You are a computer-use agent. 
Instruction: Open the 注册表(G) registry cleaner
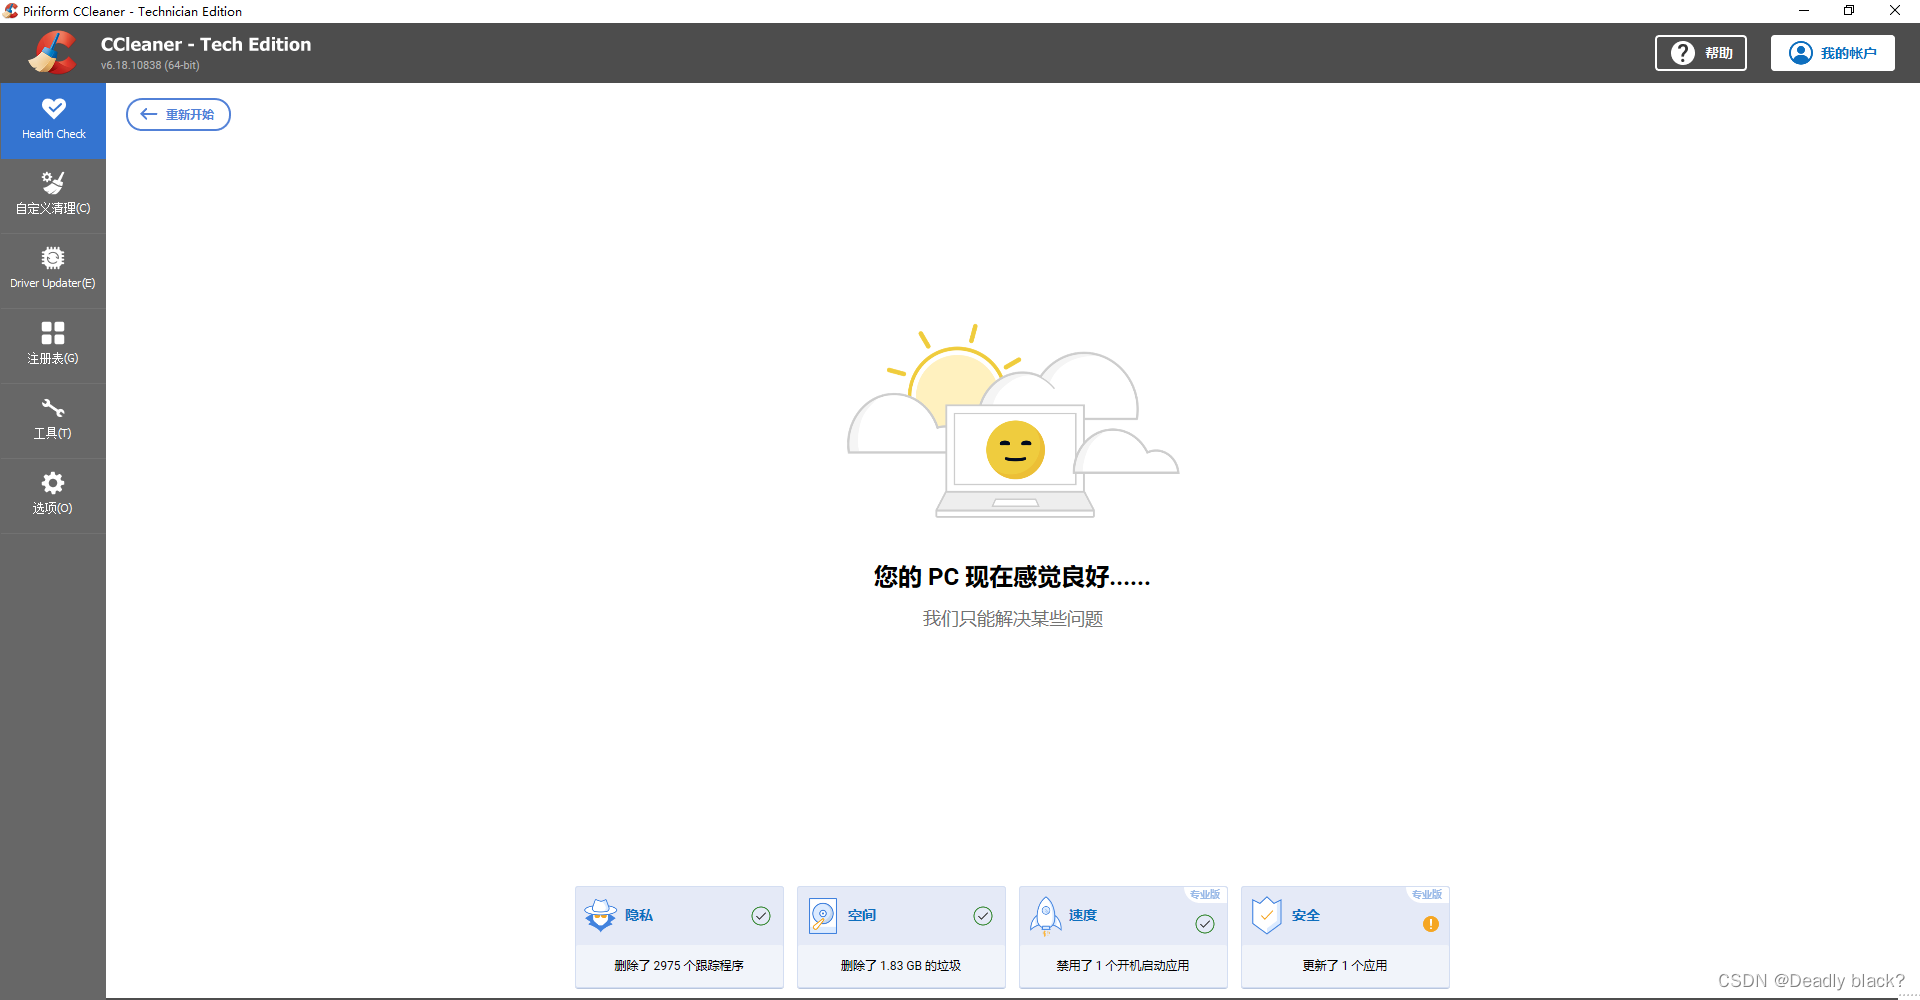(53, 346)
